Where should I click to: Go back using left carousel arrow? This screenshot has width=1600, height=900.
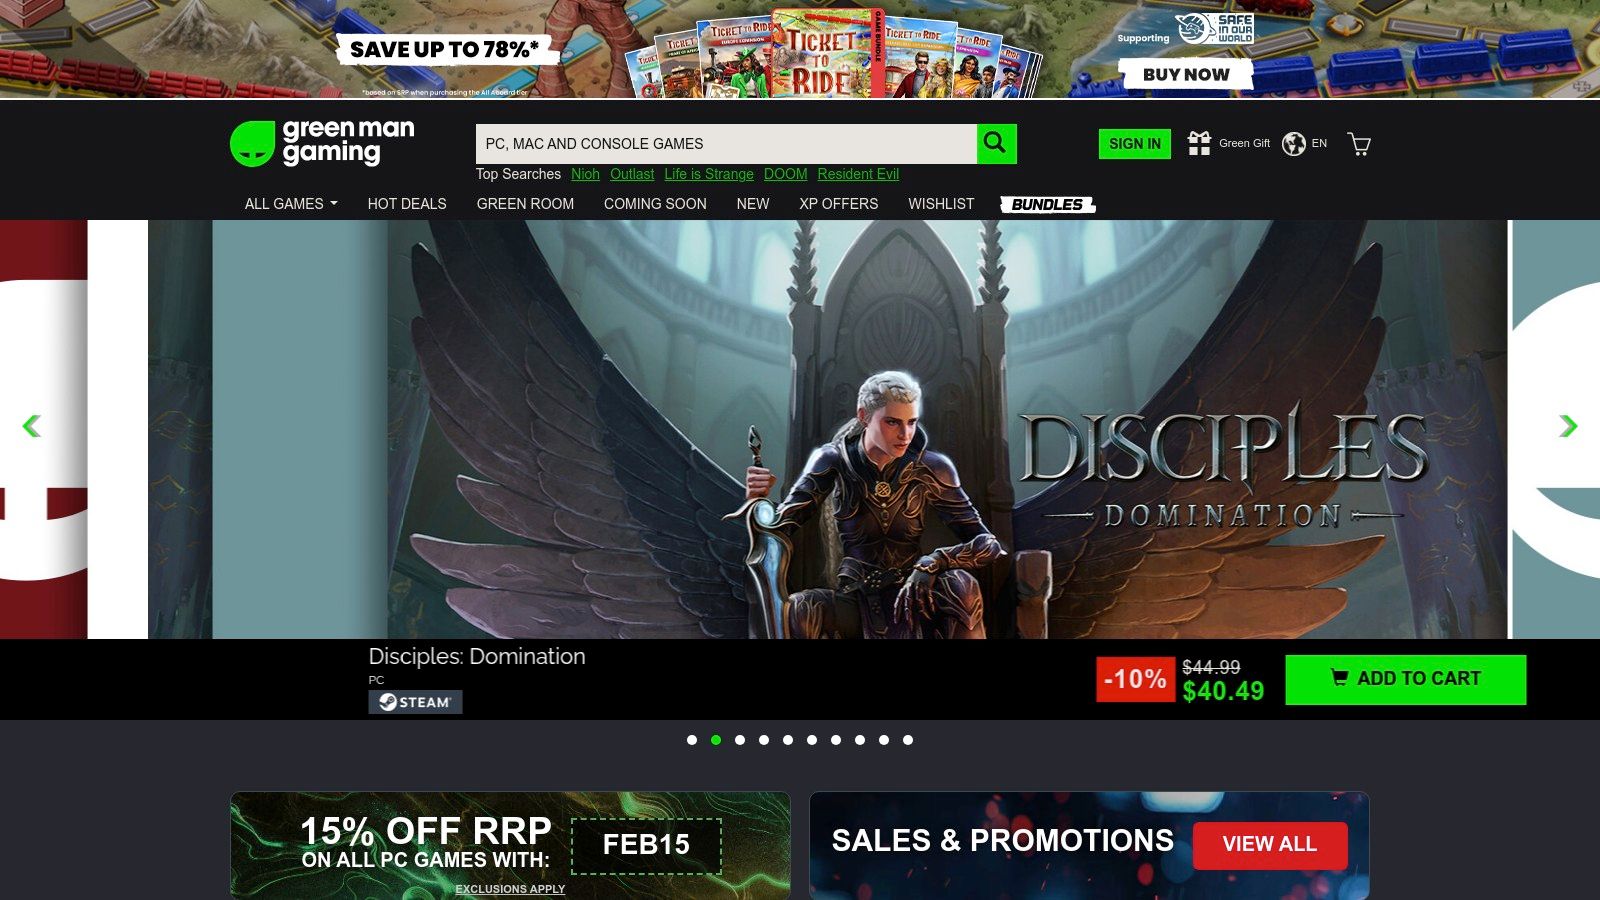coord(32,426)
